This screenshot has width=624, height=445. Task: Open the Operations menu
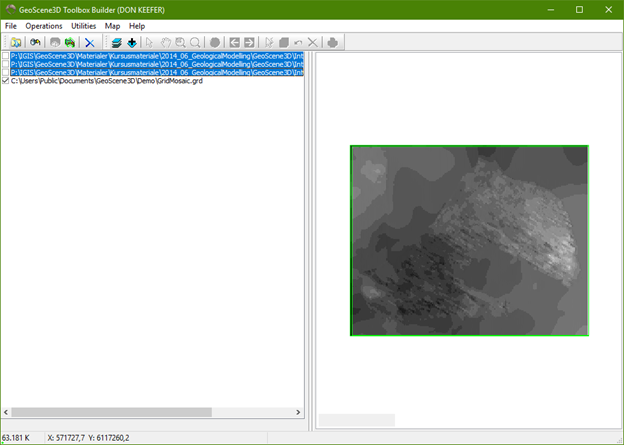point(44,26)
